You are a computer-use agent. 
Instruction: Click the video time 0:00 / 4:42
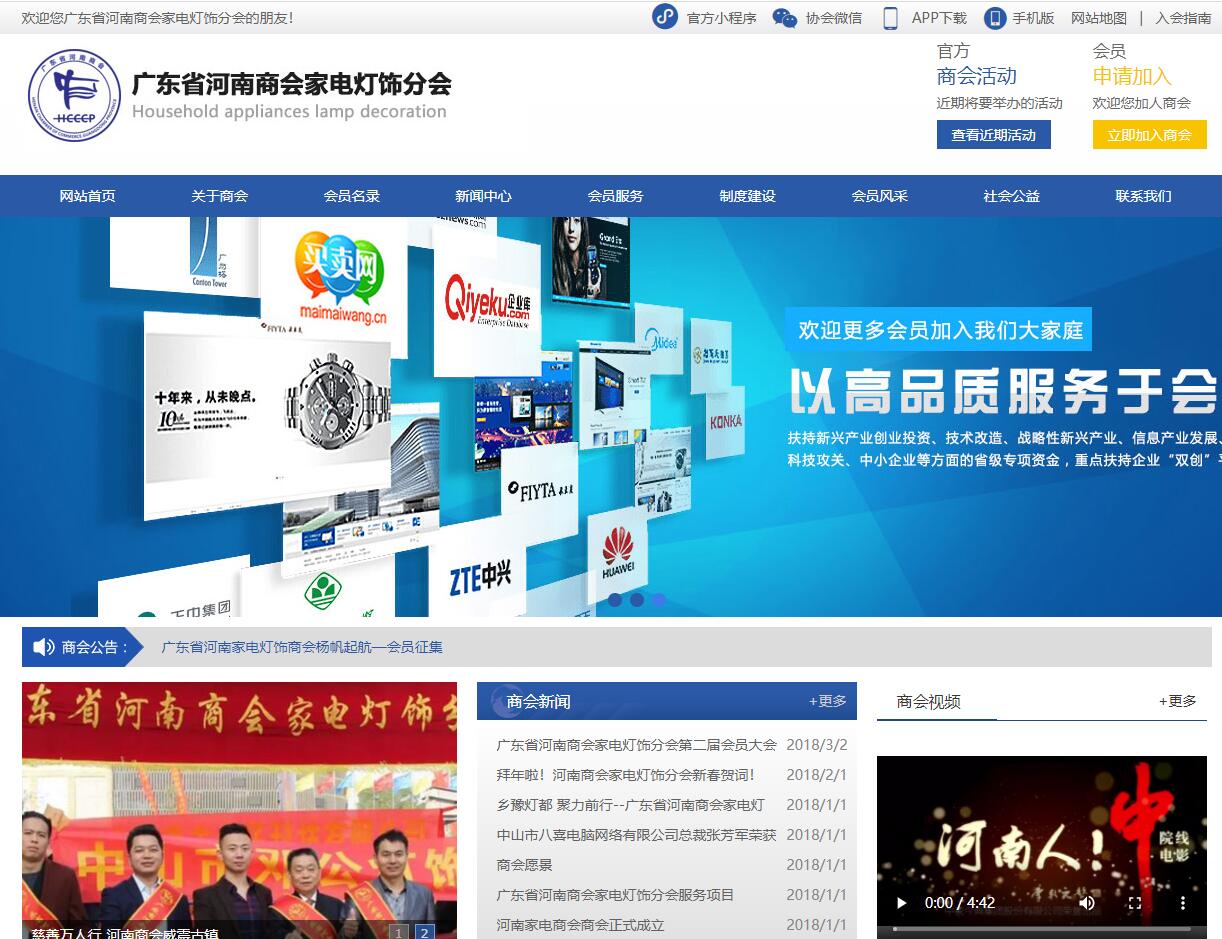960,903
